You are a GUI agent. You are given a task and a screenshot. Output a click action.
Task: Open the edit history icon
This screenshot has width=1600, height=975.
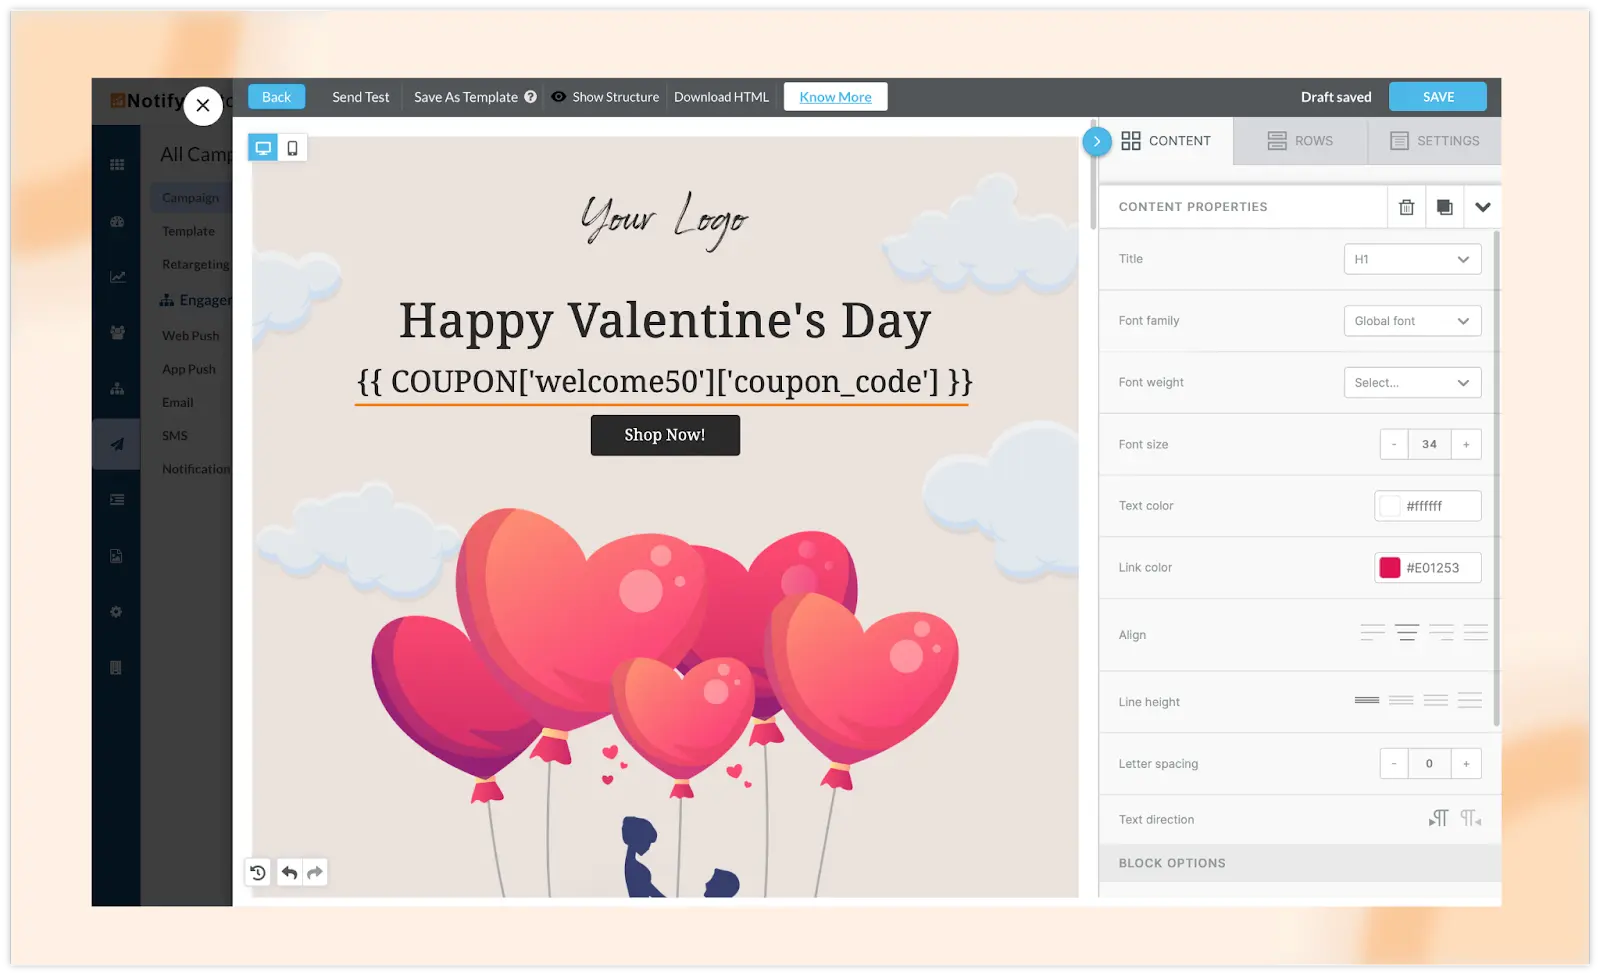(258, 873)
